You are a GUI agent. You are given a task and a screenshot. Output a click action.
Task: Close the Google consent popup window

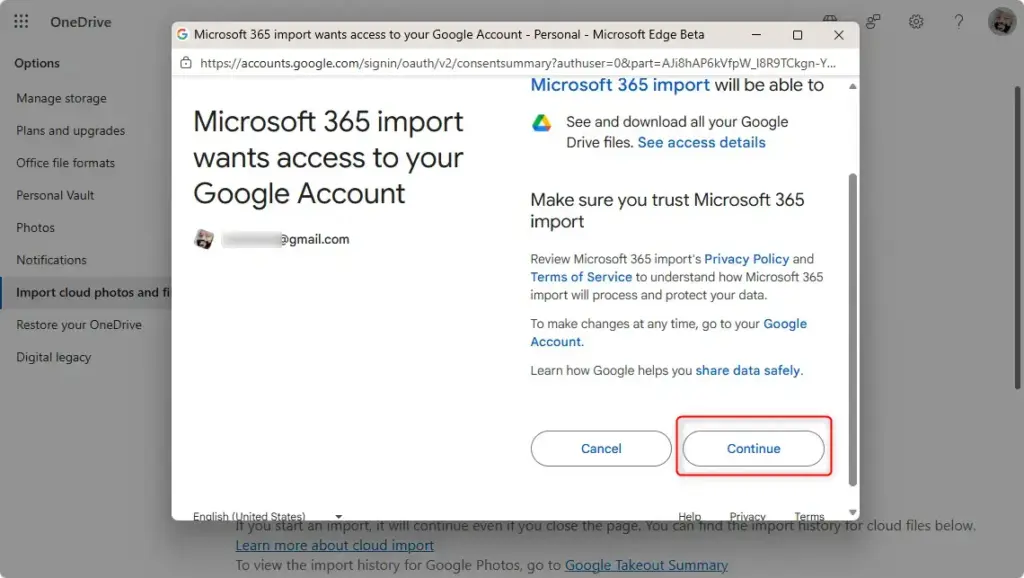coord(839,35)
